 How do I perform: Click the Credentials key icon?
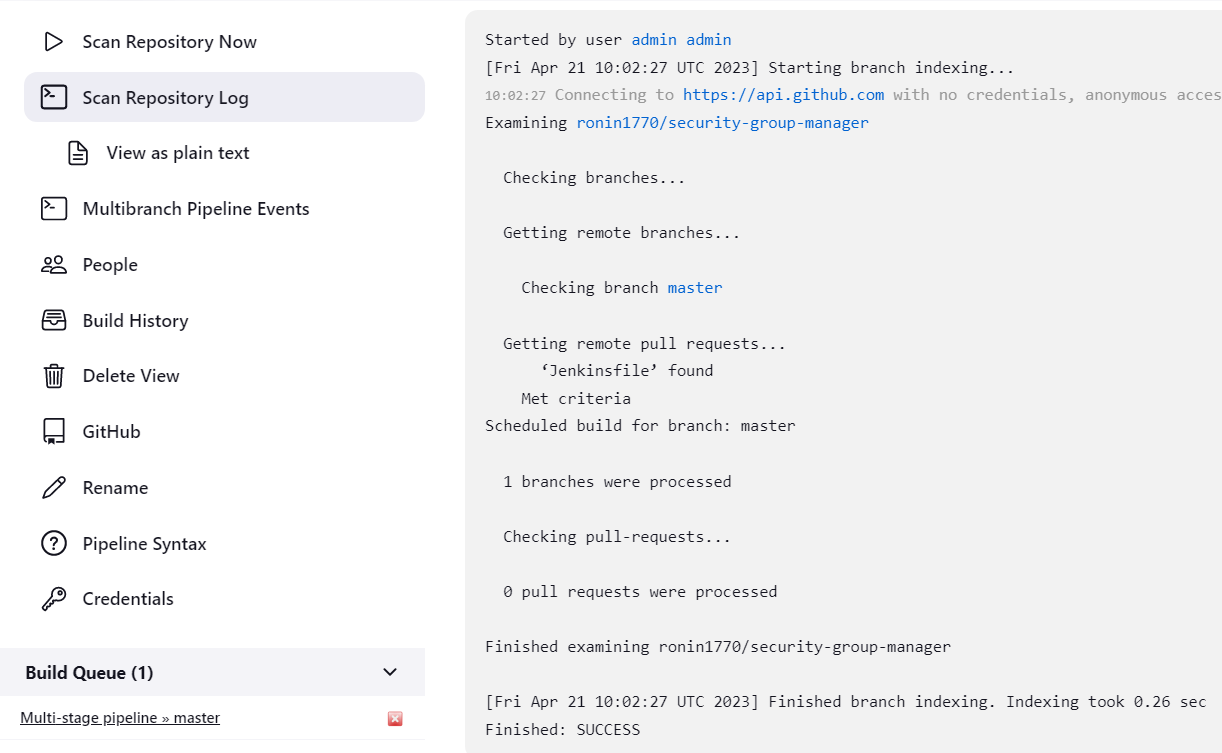point(53,599)
